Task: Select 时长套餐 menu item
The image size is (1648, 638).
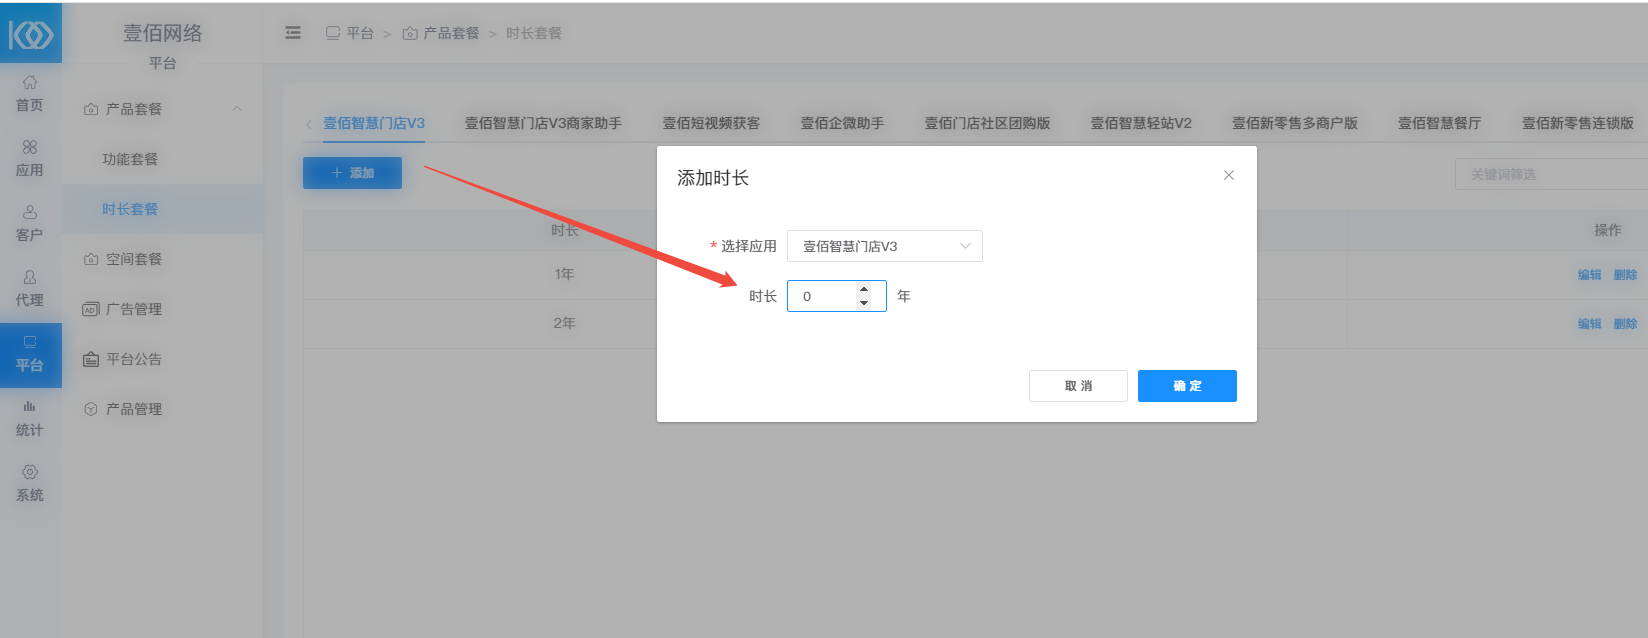Action: point(130,209)
